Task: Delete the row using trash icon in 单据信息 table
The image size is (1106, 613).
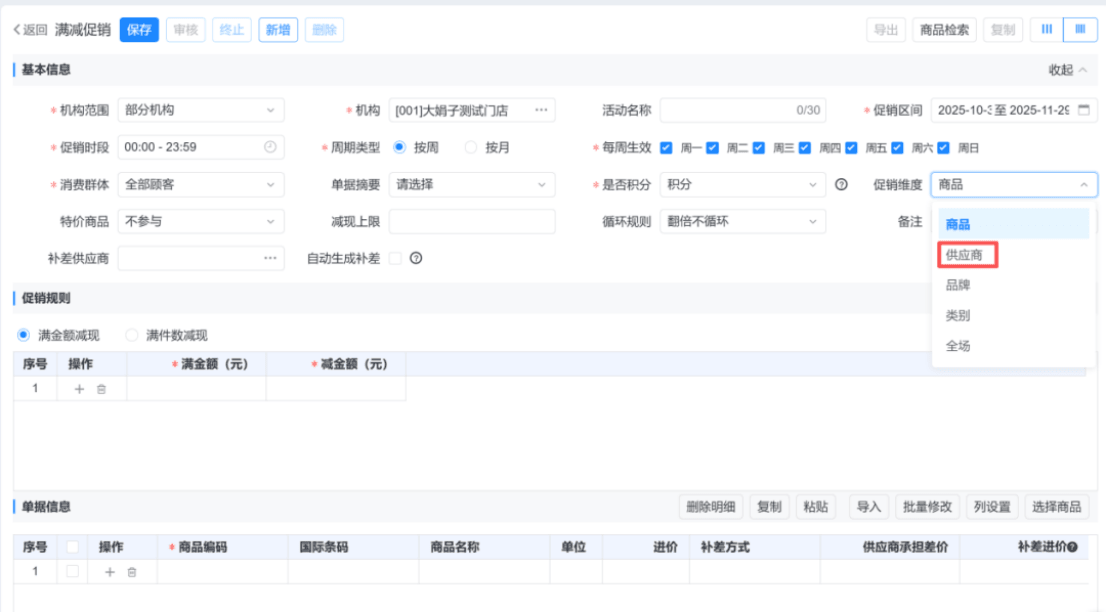Action: [x=131, y=572]
